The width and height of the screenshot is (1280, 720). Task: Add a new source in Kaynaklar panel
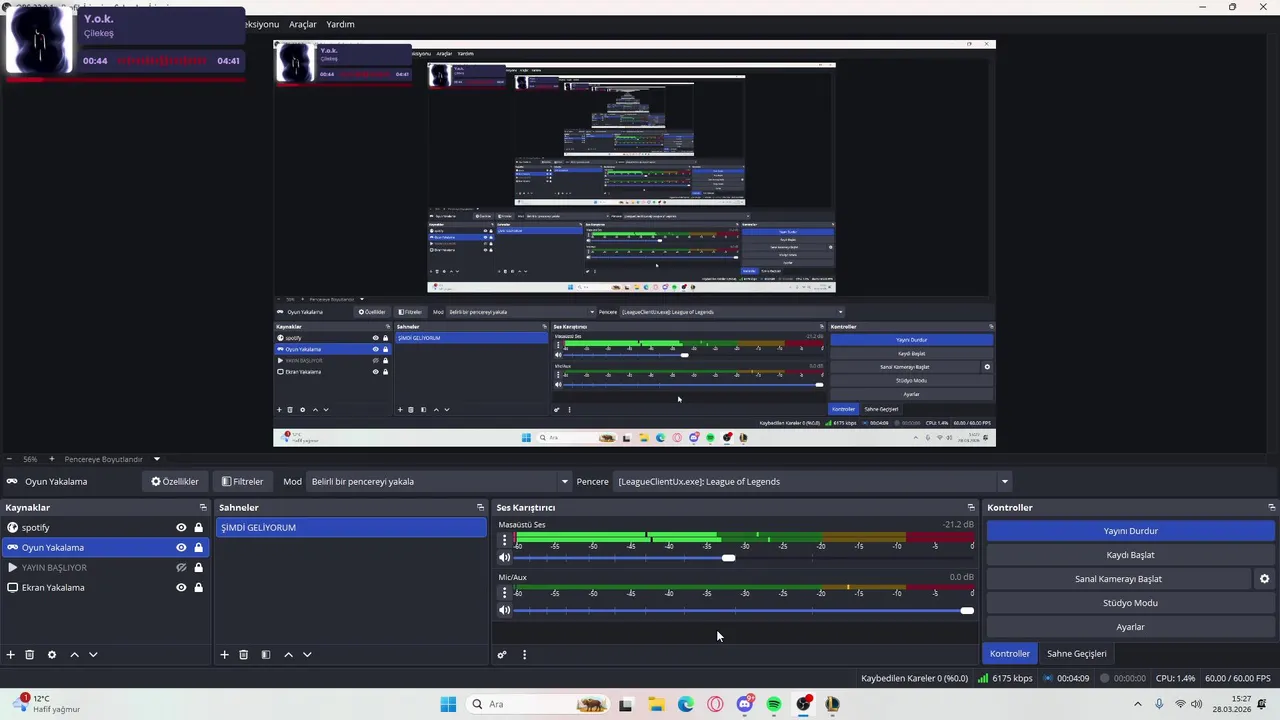pos(11,655)
